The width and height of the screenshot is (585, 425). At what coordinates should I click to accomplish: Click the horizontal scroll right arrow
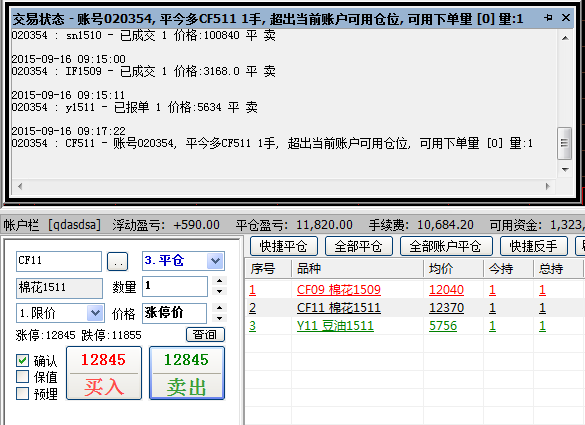point(547,186)
